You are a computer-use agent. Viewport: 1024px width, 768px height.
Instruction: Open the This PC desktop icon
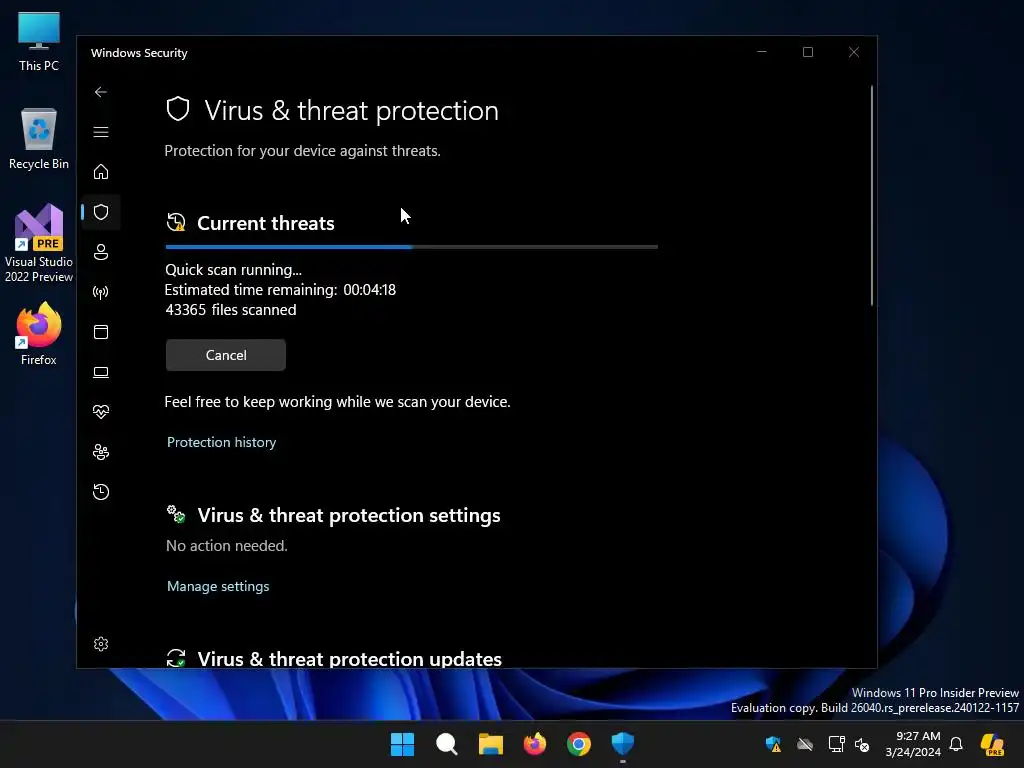39,41
